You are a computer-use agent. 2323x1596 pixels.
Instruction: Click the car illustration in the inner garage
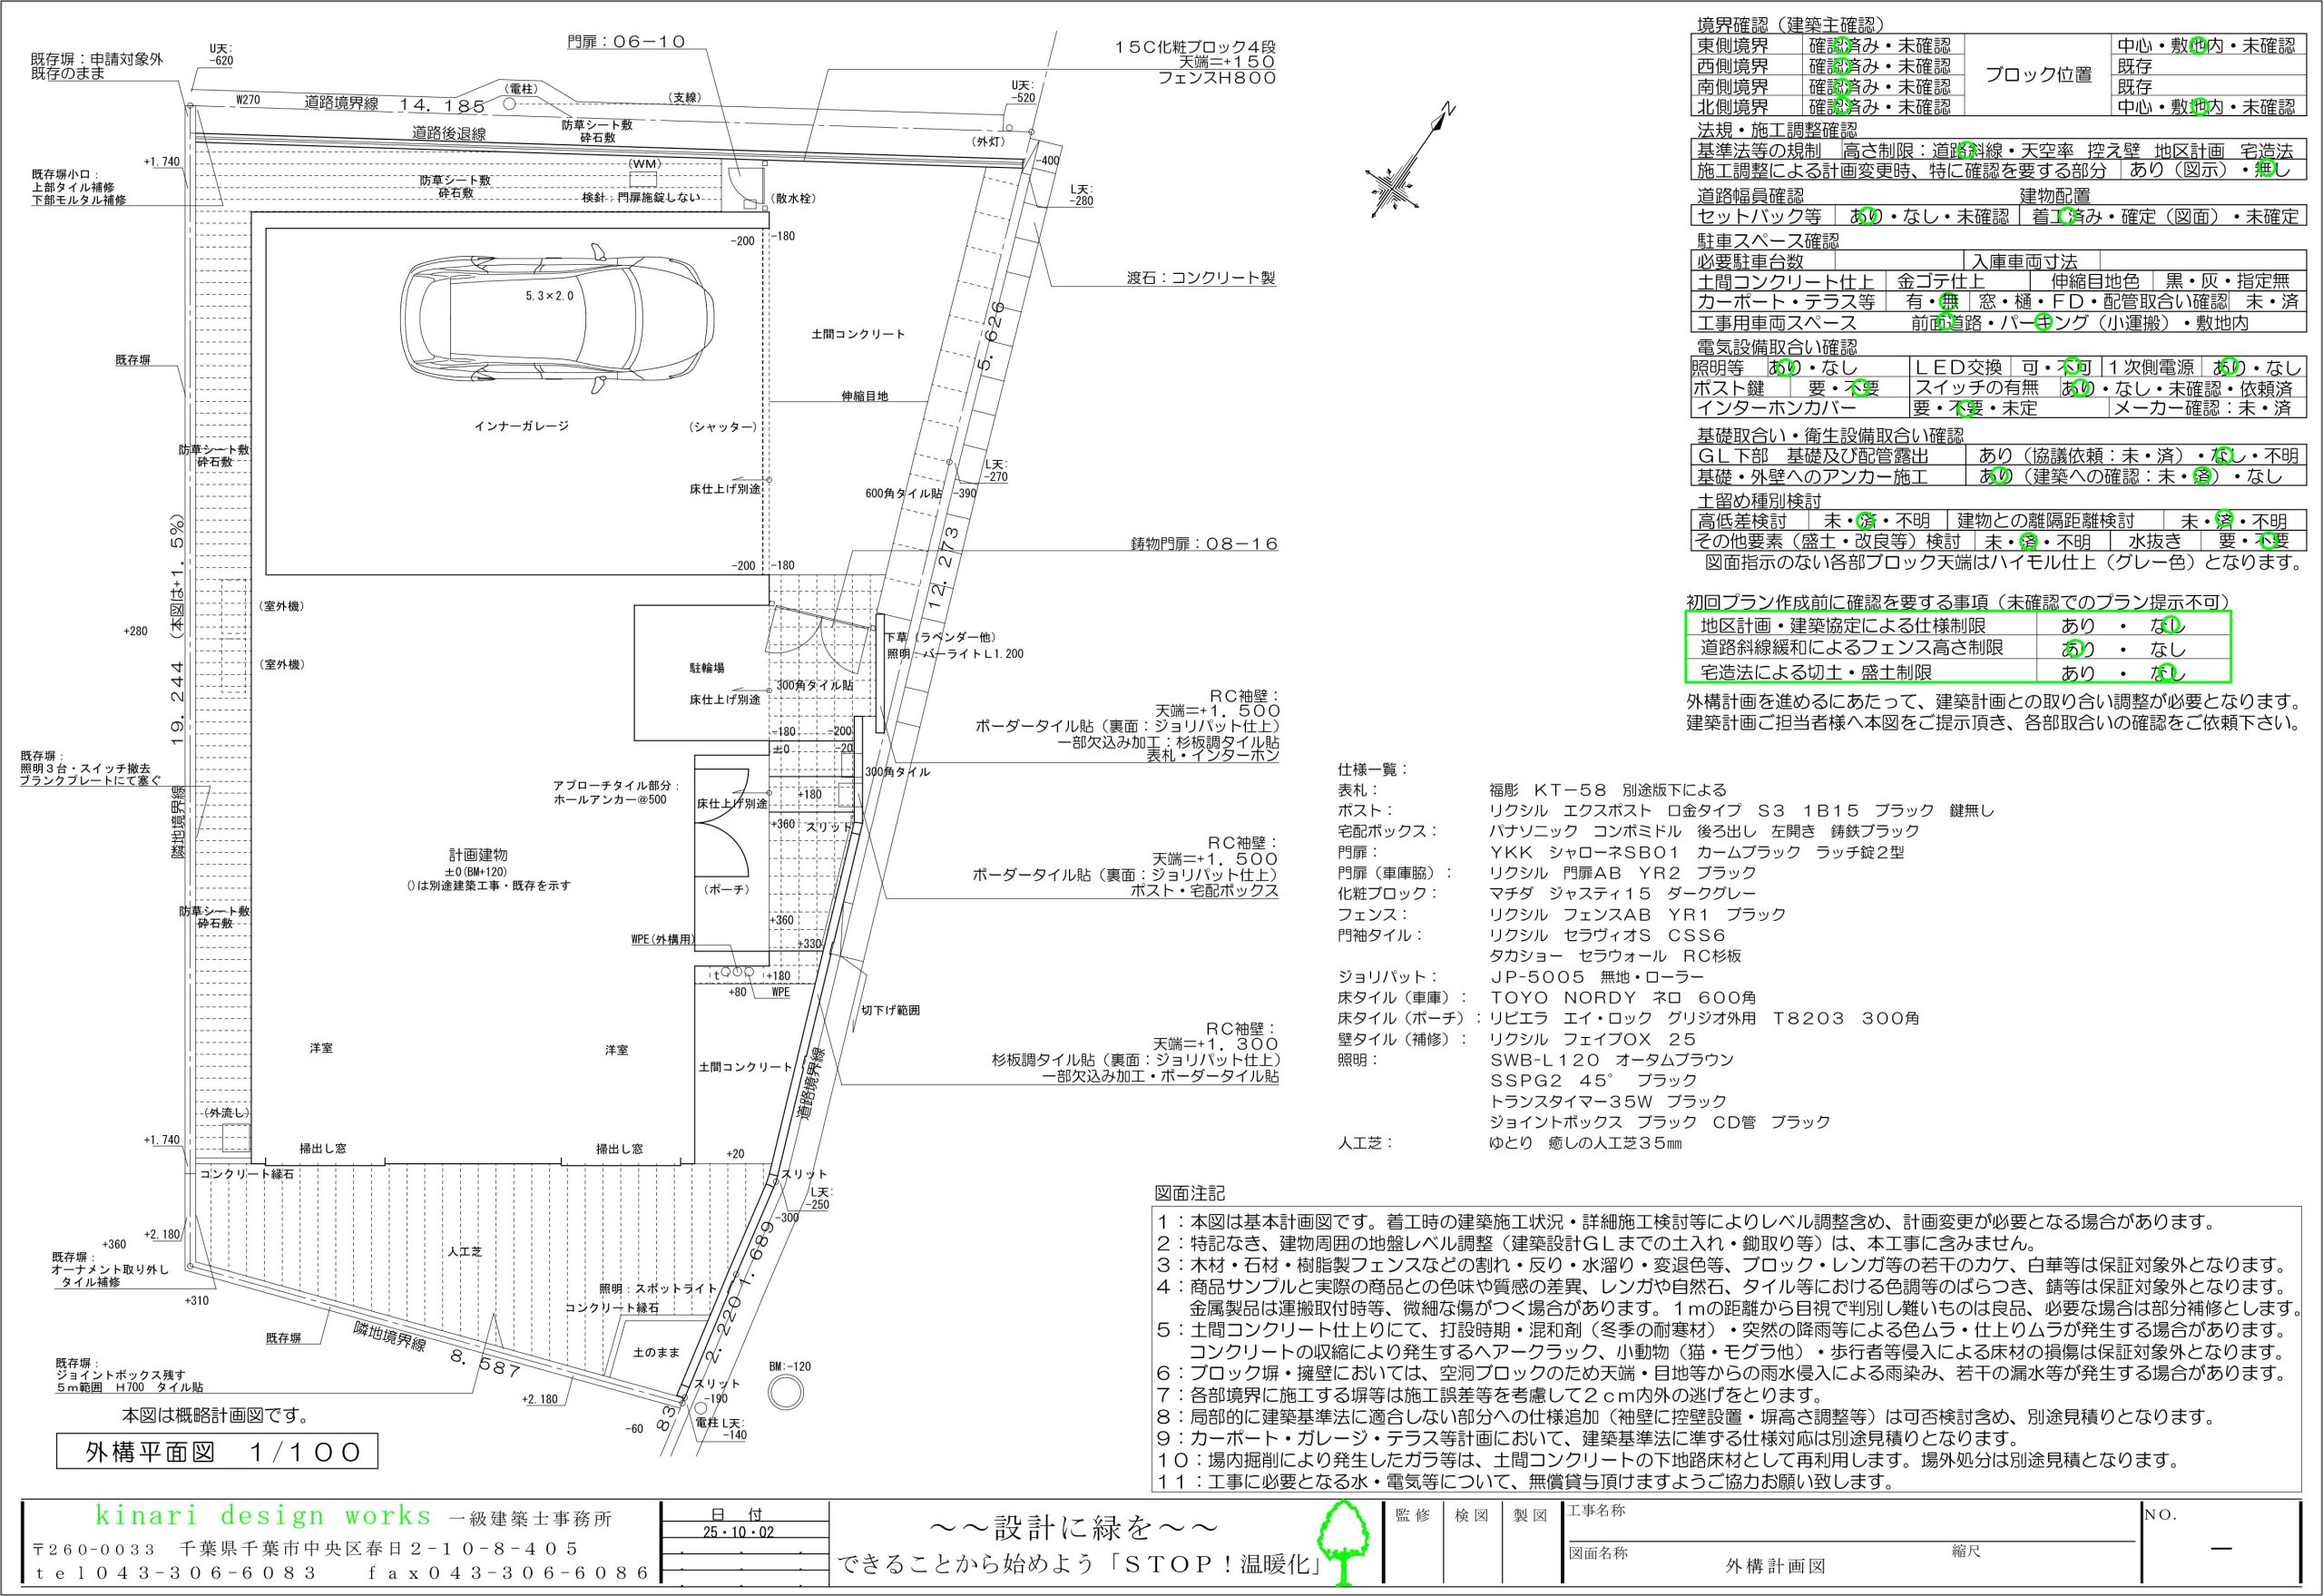pos(557,317)
